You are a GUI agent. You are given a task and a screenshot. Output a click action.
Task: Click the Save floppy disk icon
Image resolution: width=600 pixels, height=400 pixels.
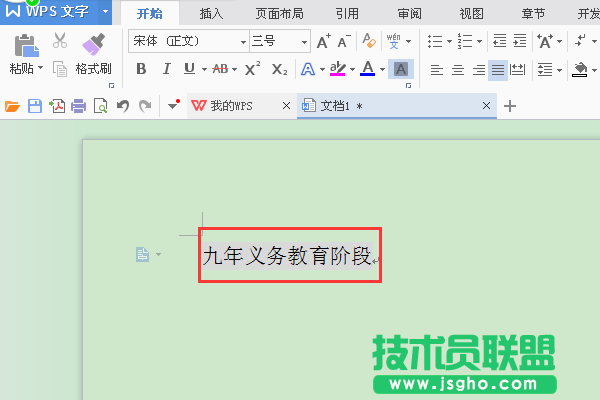[35, 106]
